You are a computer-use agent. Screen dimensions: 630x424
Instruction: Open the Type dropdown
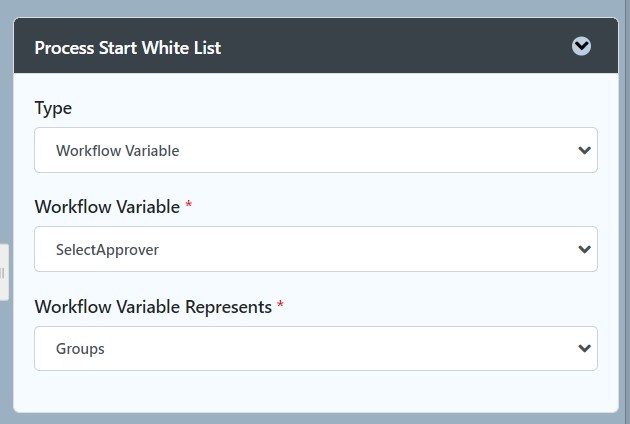[x=316, y=150]
